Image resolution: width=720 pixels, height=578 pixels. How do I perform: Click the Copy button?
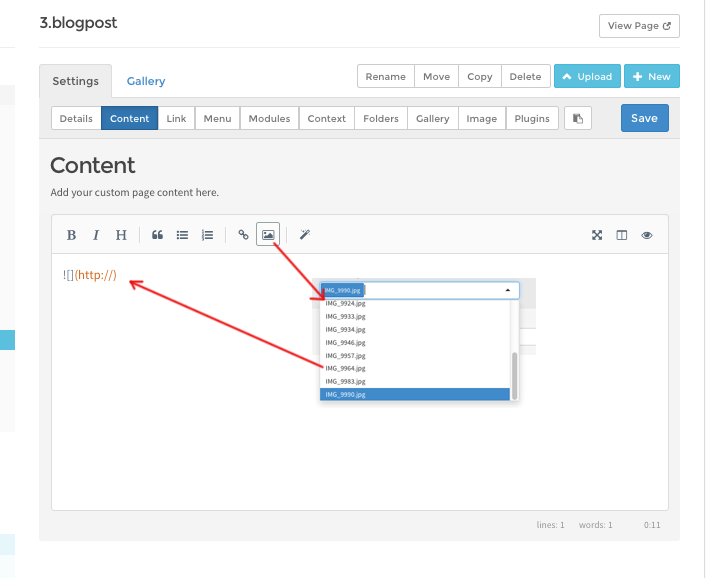point(480,76)
